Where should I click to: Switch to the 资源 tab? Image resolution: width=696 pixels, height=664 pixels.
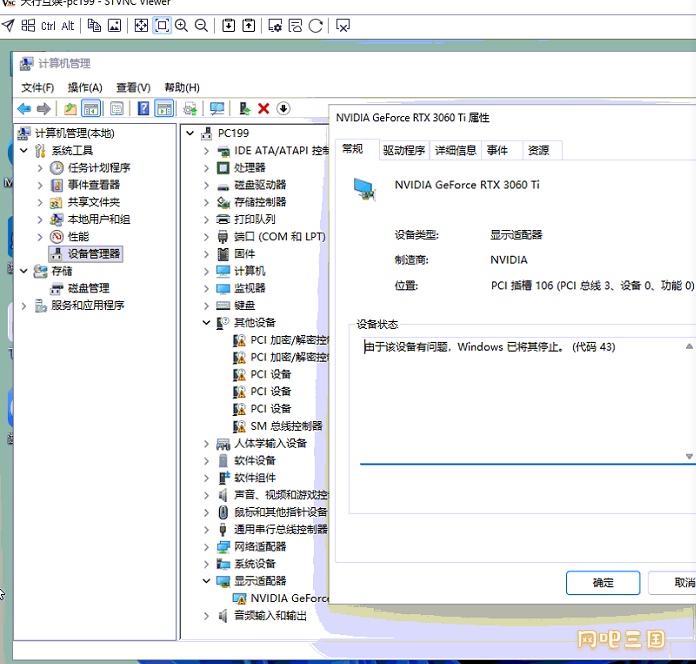tap(538, 150)
